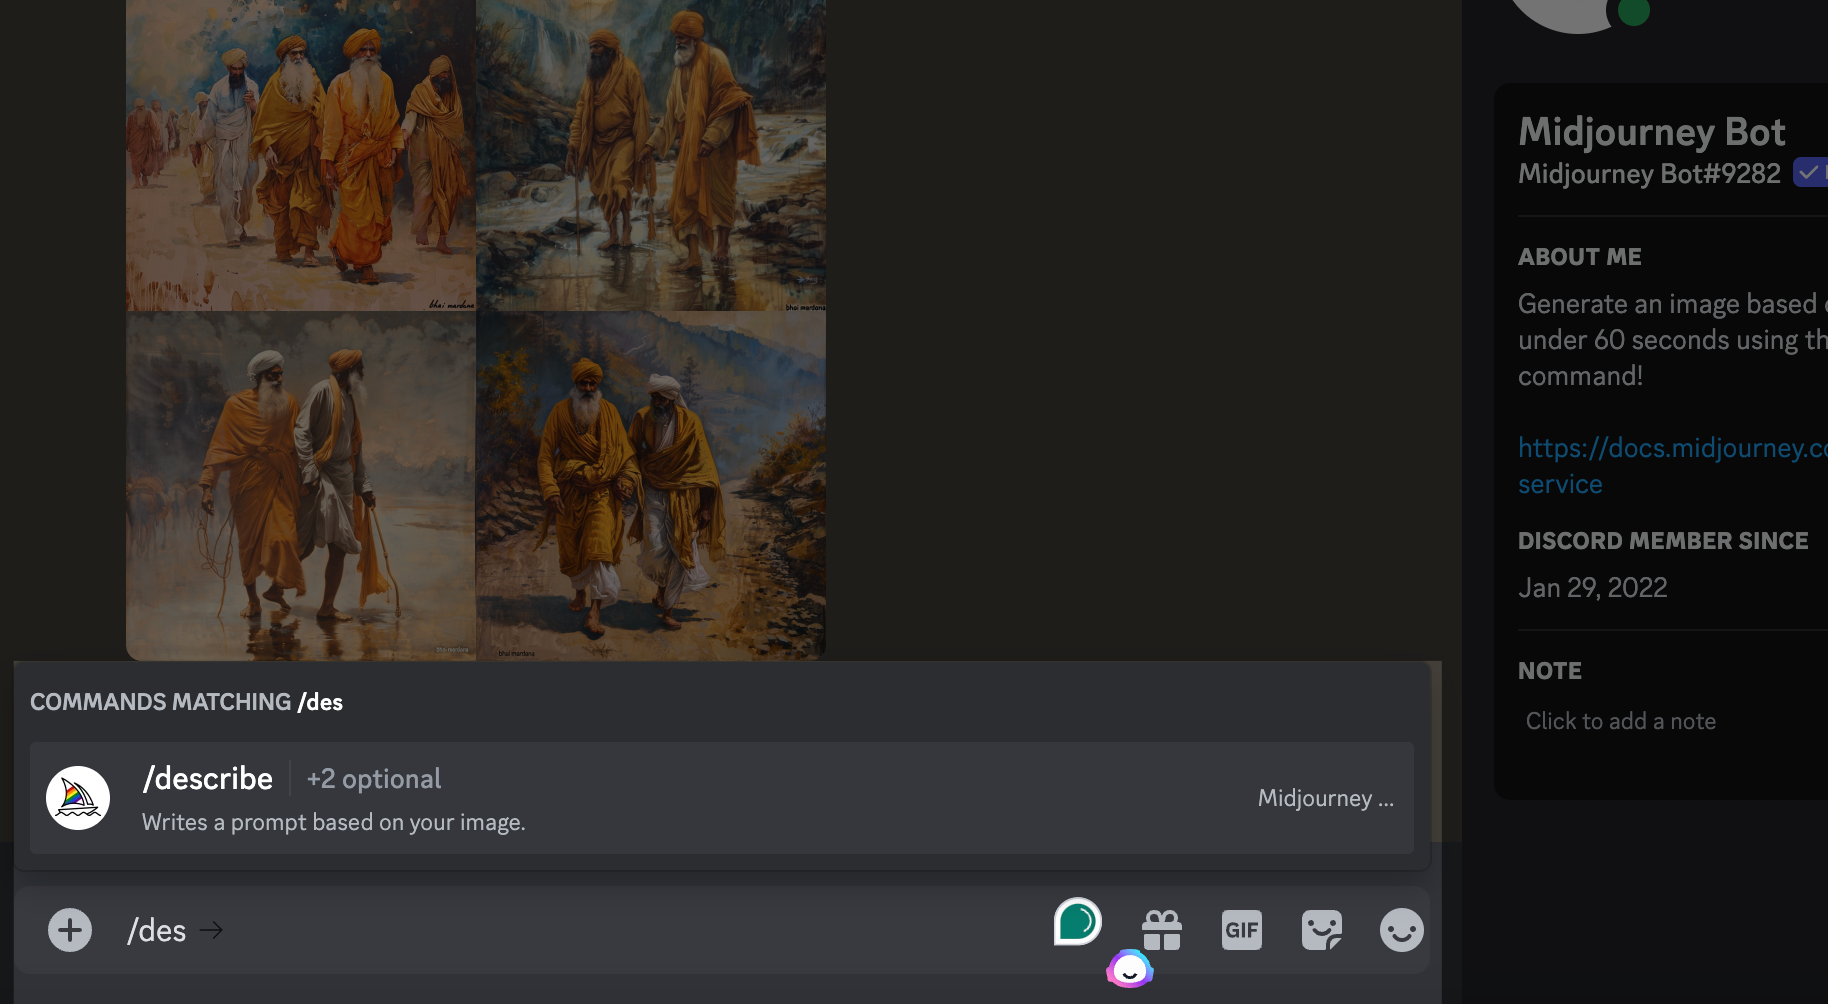This screenshot has width=1828, height=1004.
Task: Open top-right image with waterfall background
Action: click(x=651, y=155)
